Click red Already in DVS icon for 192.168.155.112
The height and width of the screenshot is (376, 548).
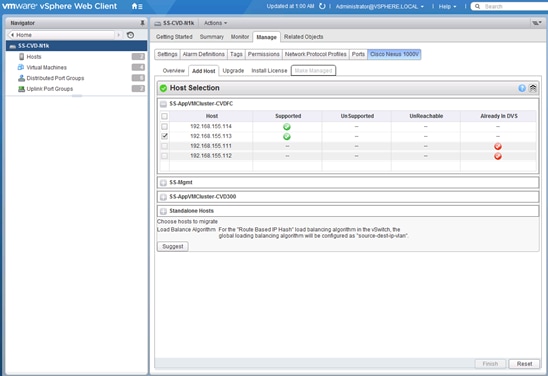tap(498, 156)
